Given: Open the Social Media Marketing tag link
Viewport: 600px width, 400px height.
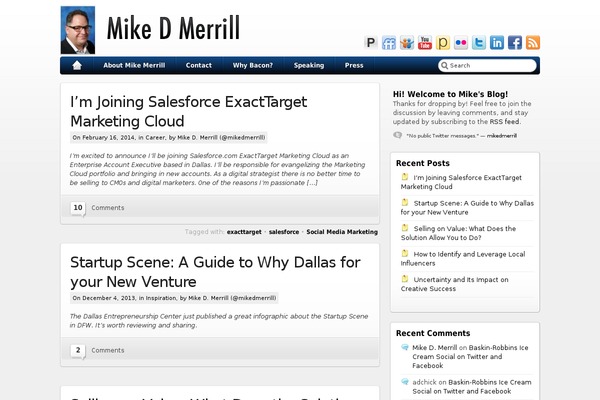Looking at the screenshot, I should (x=342, y=232).
